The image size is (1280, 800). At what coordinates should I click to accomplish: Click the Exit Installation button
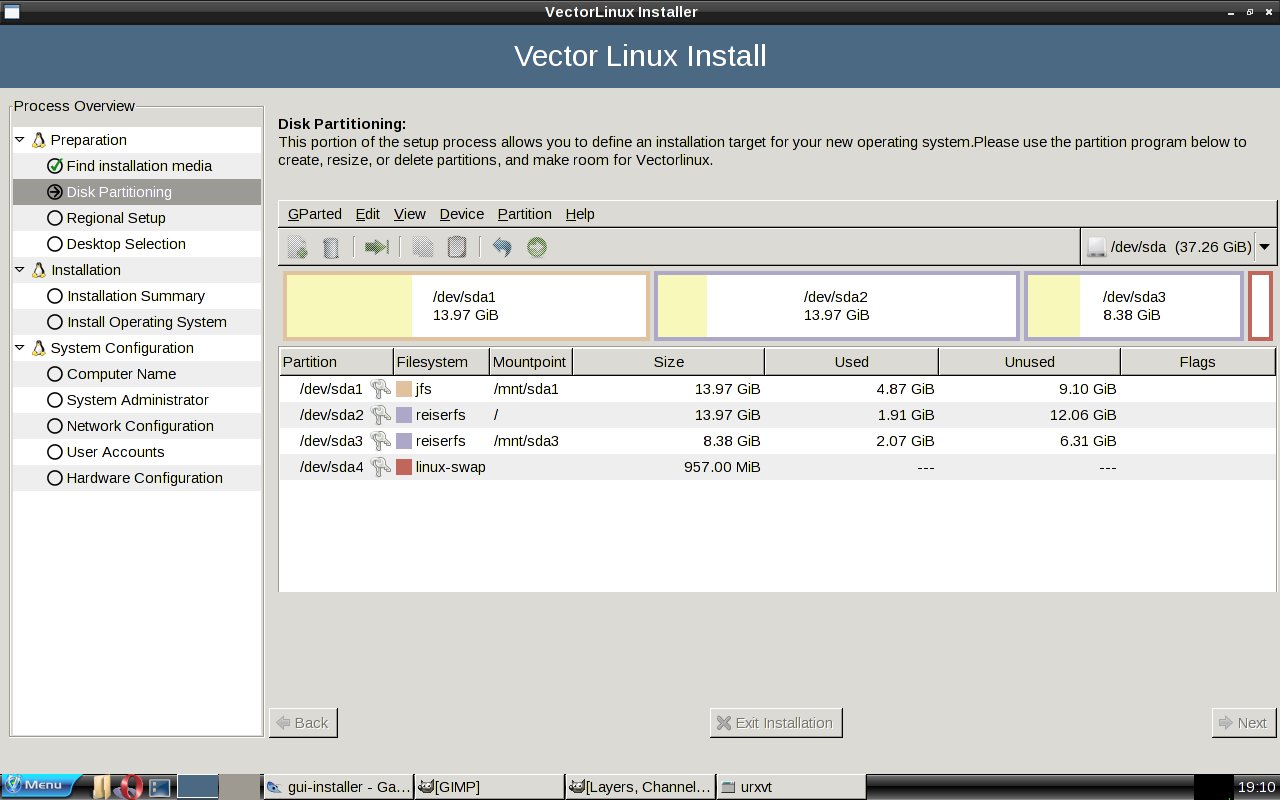pos(776,723)
